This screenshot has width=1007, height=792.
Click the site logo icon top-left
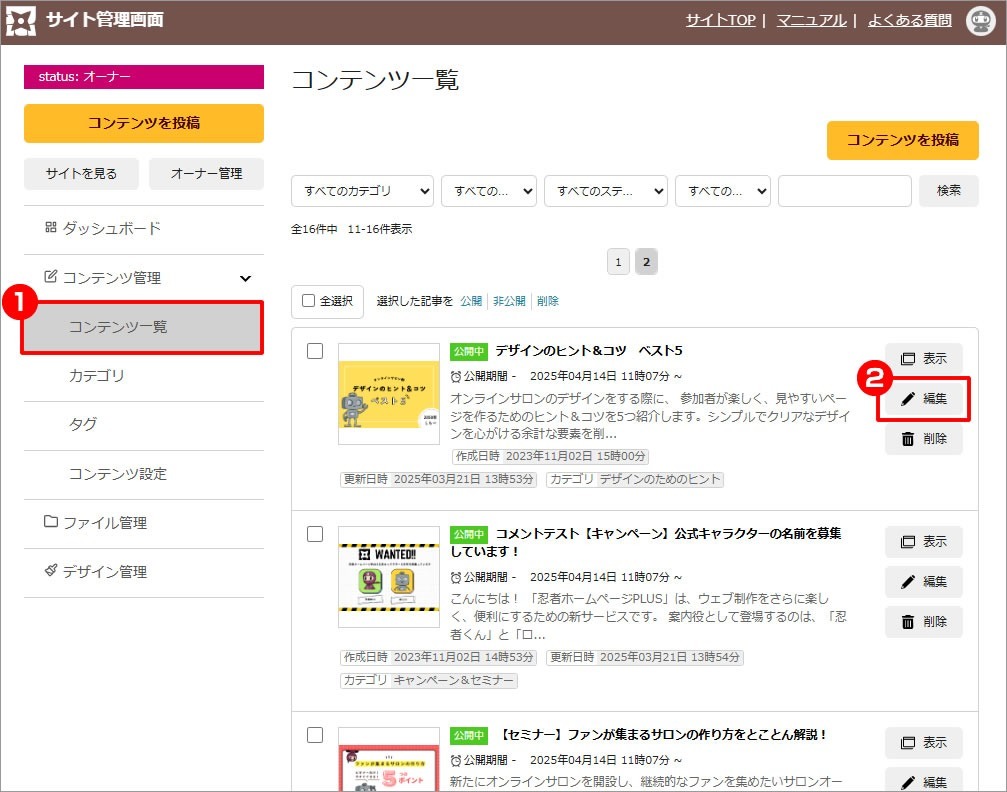pos(21,21)
